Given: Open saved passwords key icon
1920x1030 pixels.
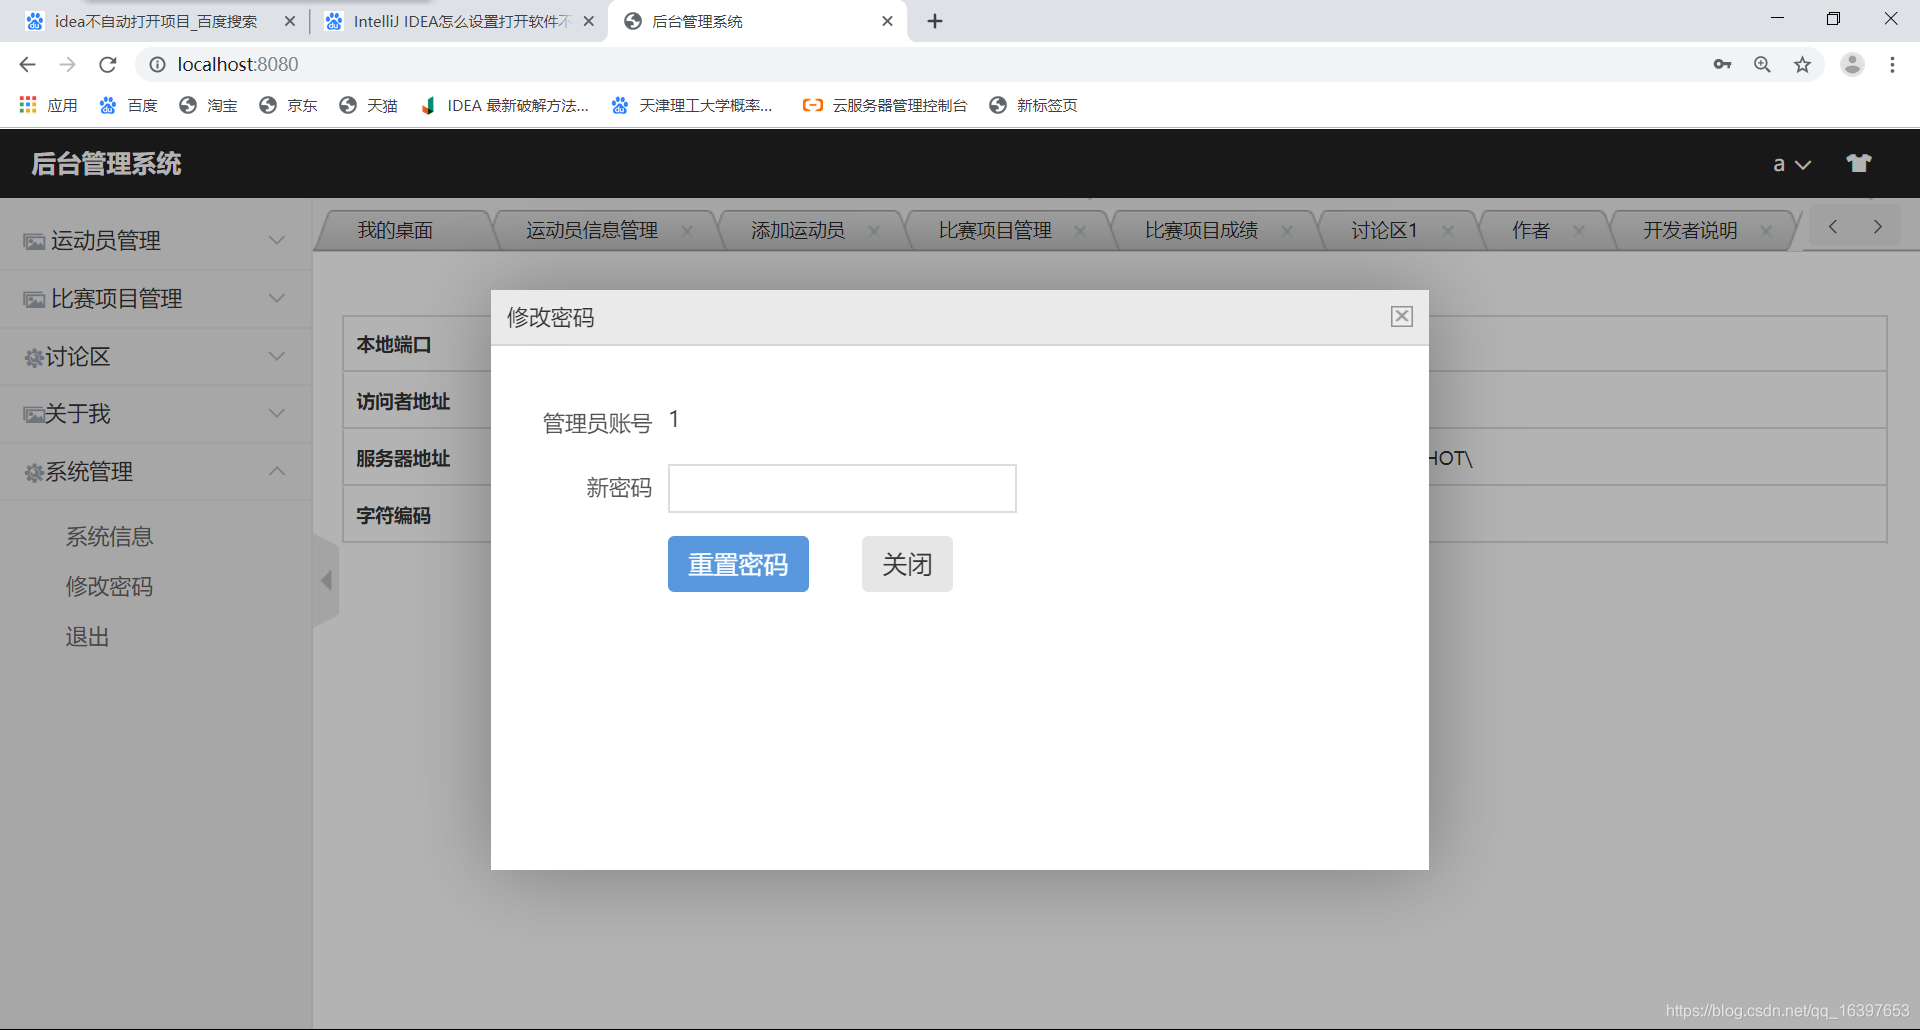Looking at the screenshot, I should [1722, 64].
